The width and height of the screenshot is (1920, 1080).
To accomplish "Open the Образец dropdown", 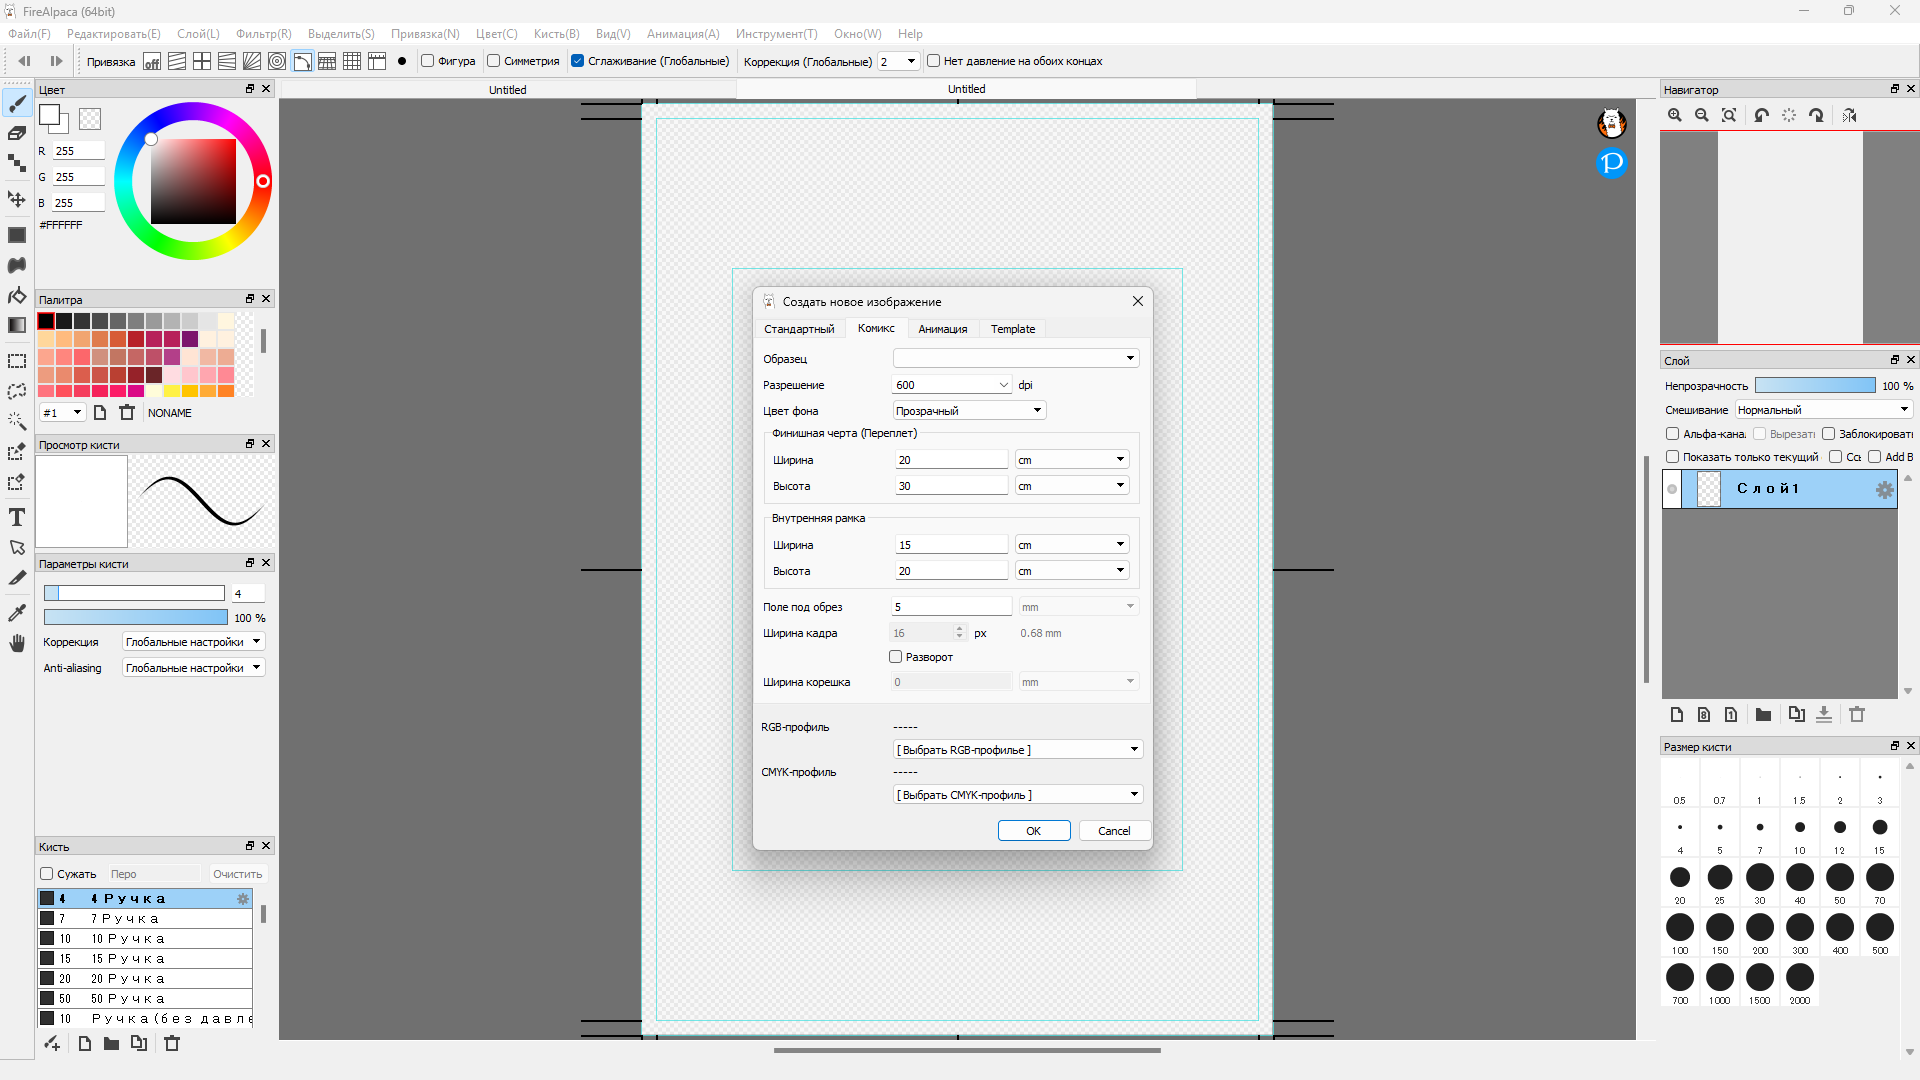I will [1016, 358].
